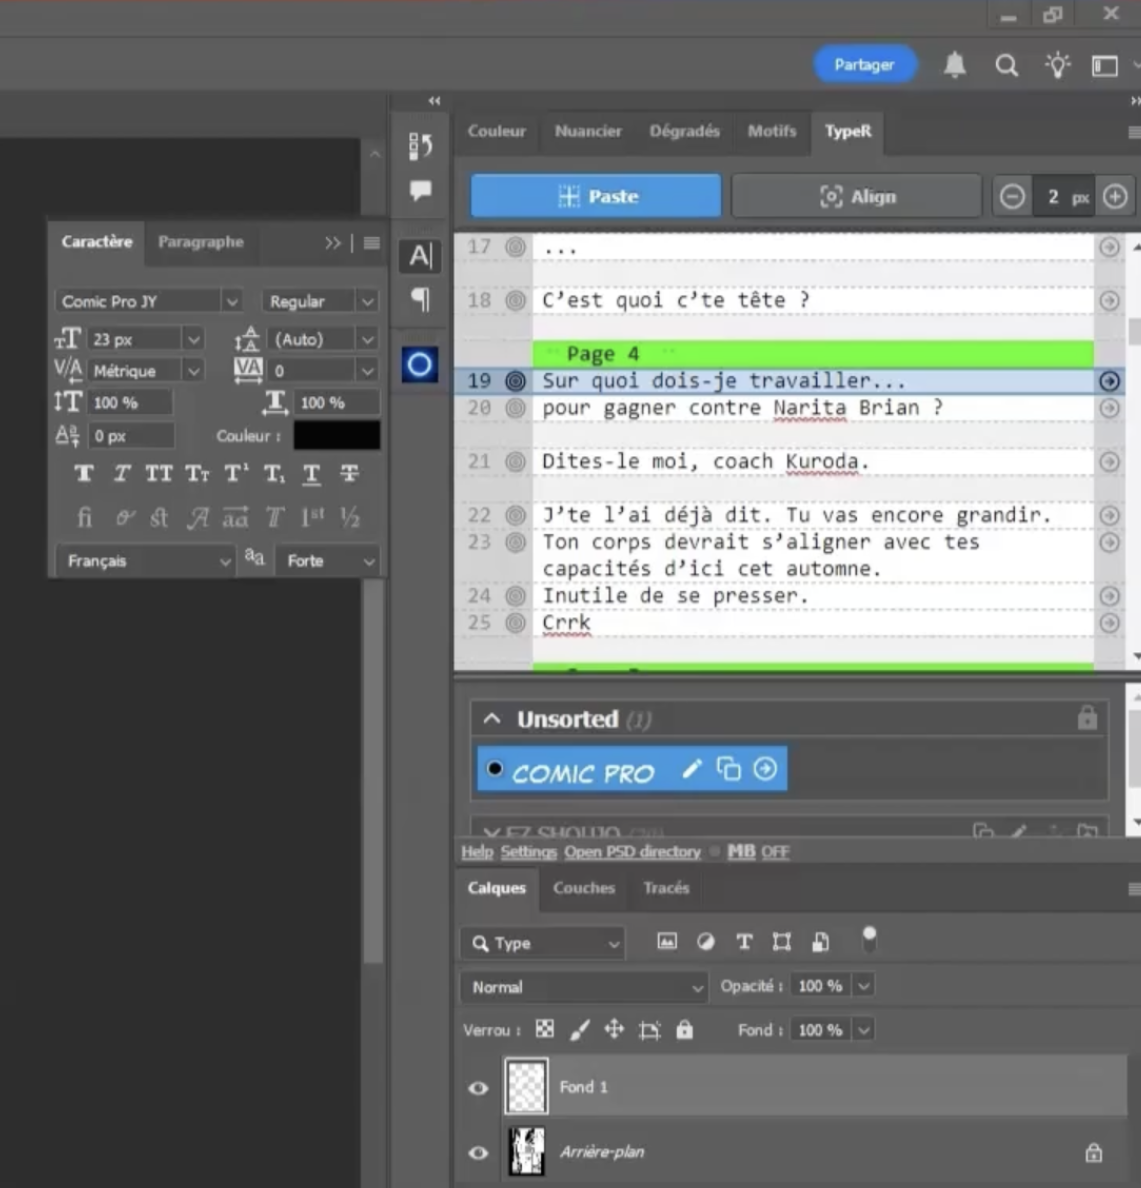This screenshot has width=1141, height=1188.
Task: Hide the Arrière-plan layer
Action: (x=478, y=1152)
